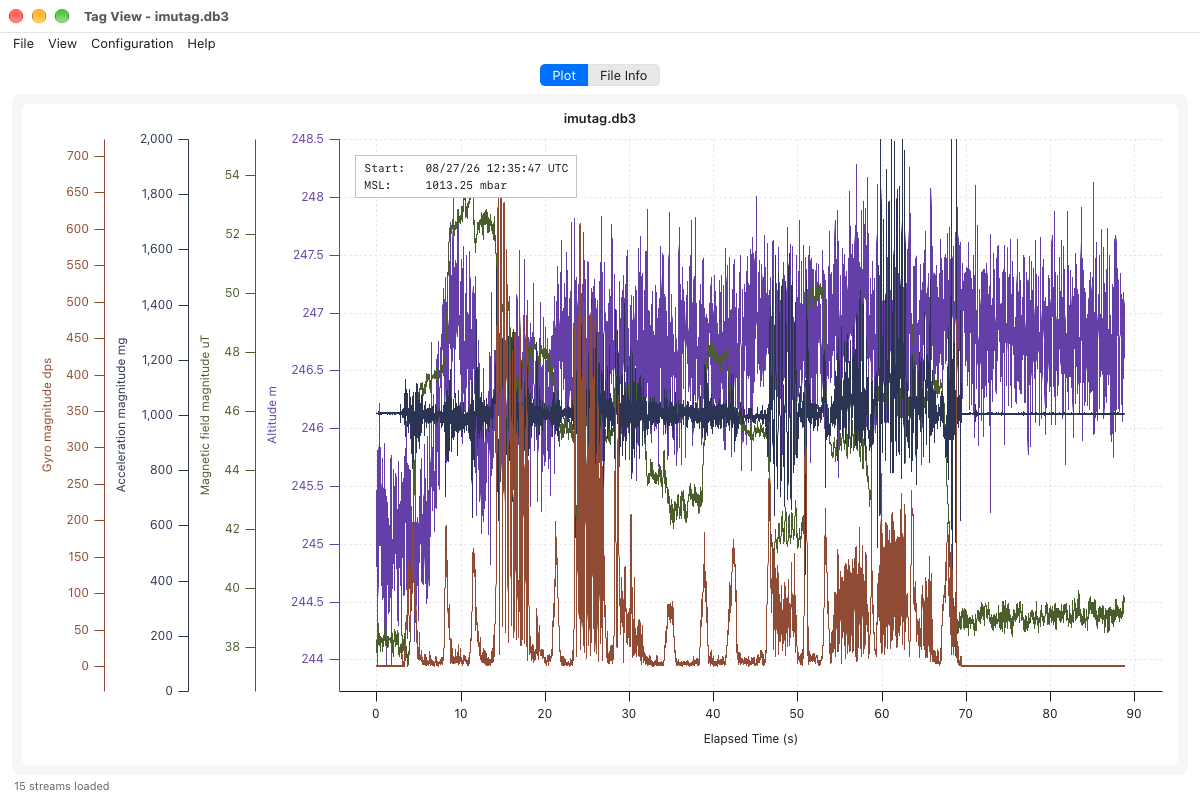The height and width of the screenshot is (800, 1200).
Task: Close the Tag View window
Action: 16,16
